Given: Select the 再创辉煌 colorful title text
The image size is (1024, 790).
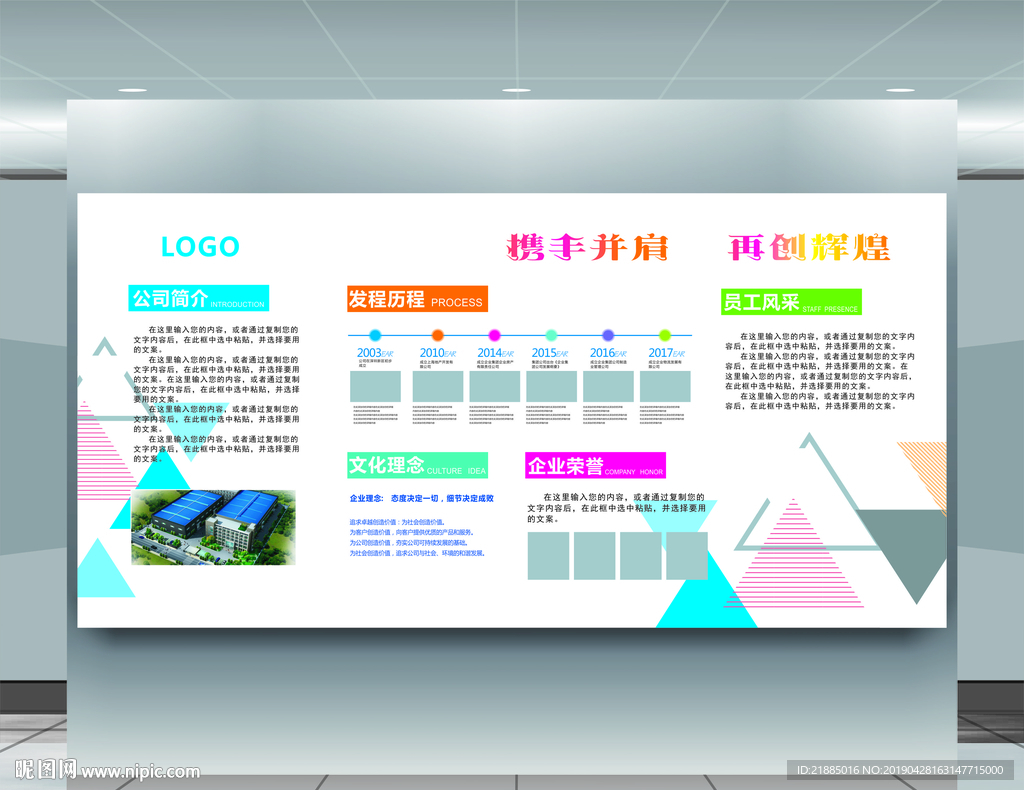Looking at the screenshot, I should tap(812, 248).
